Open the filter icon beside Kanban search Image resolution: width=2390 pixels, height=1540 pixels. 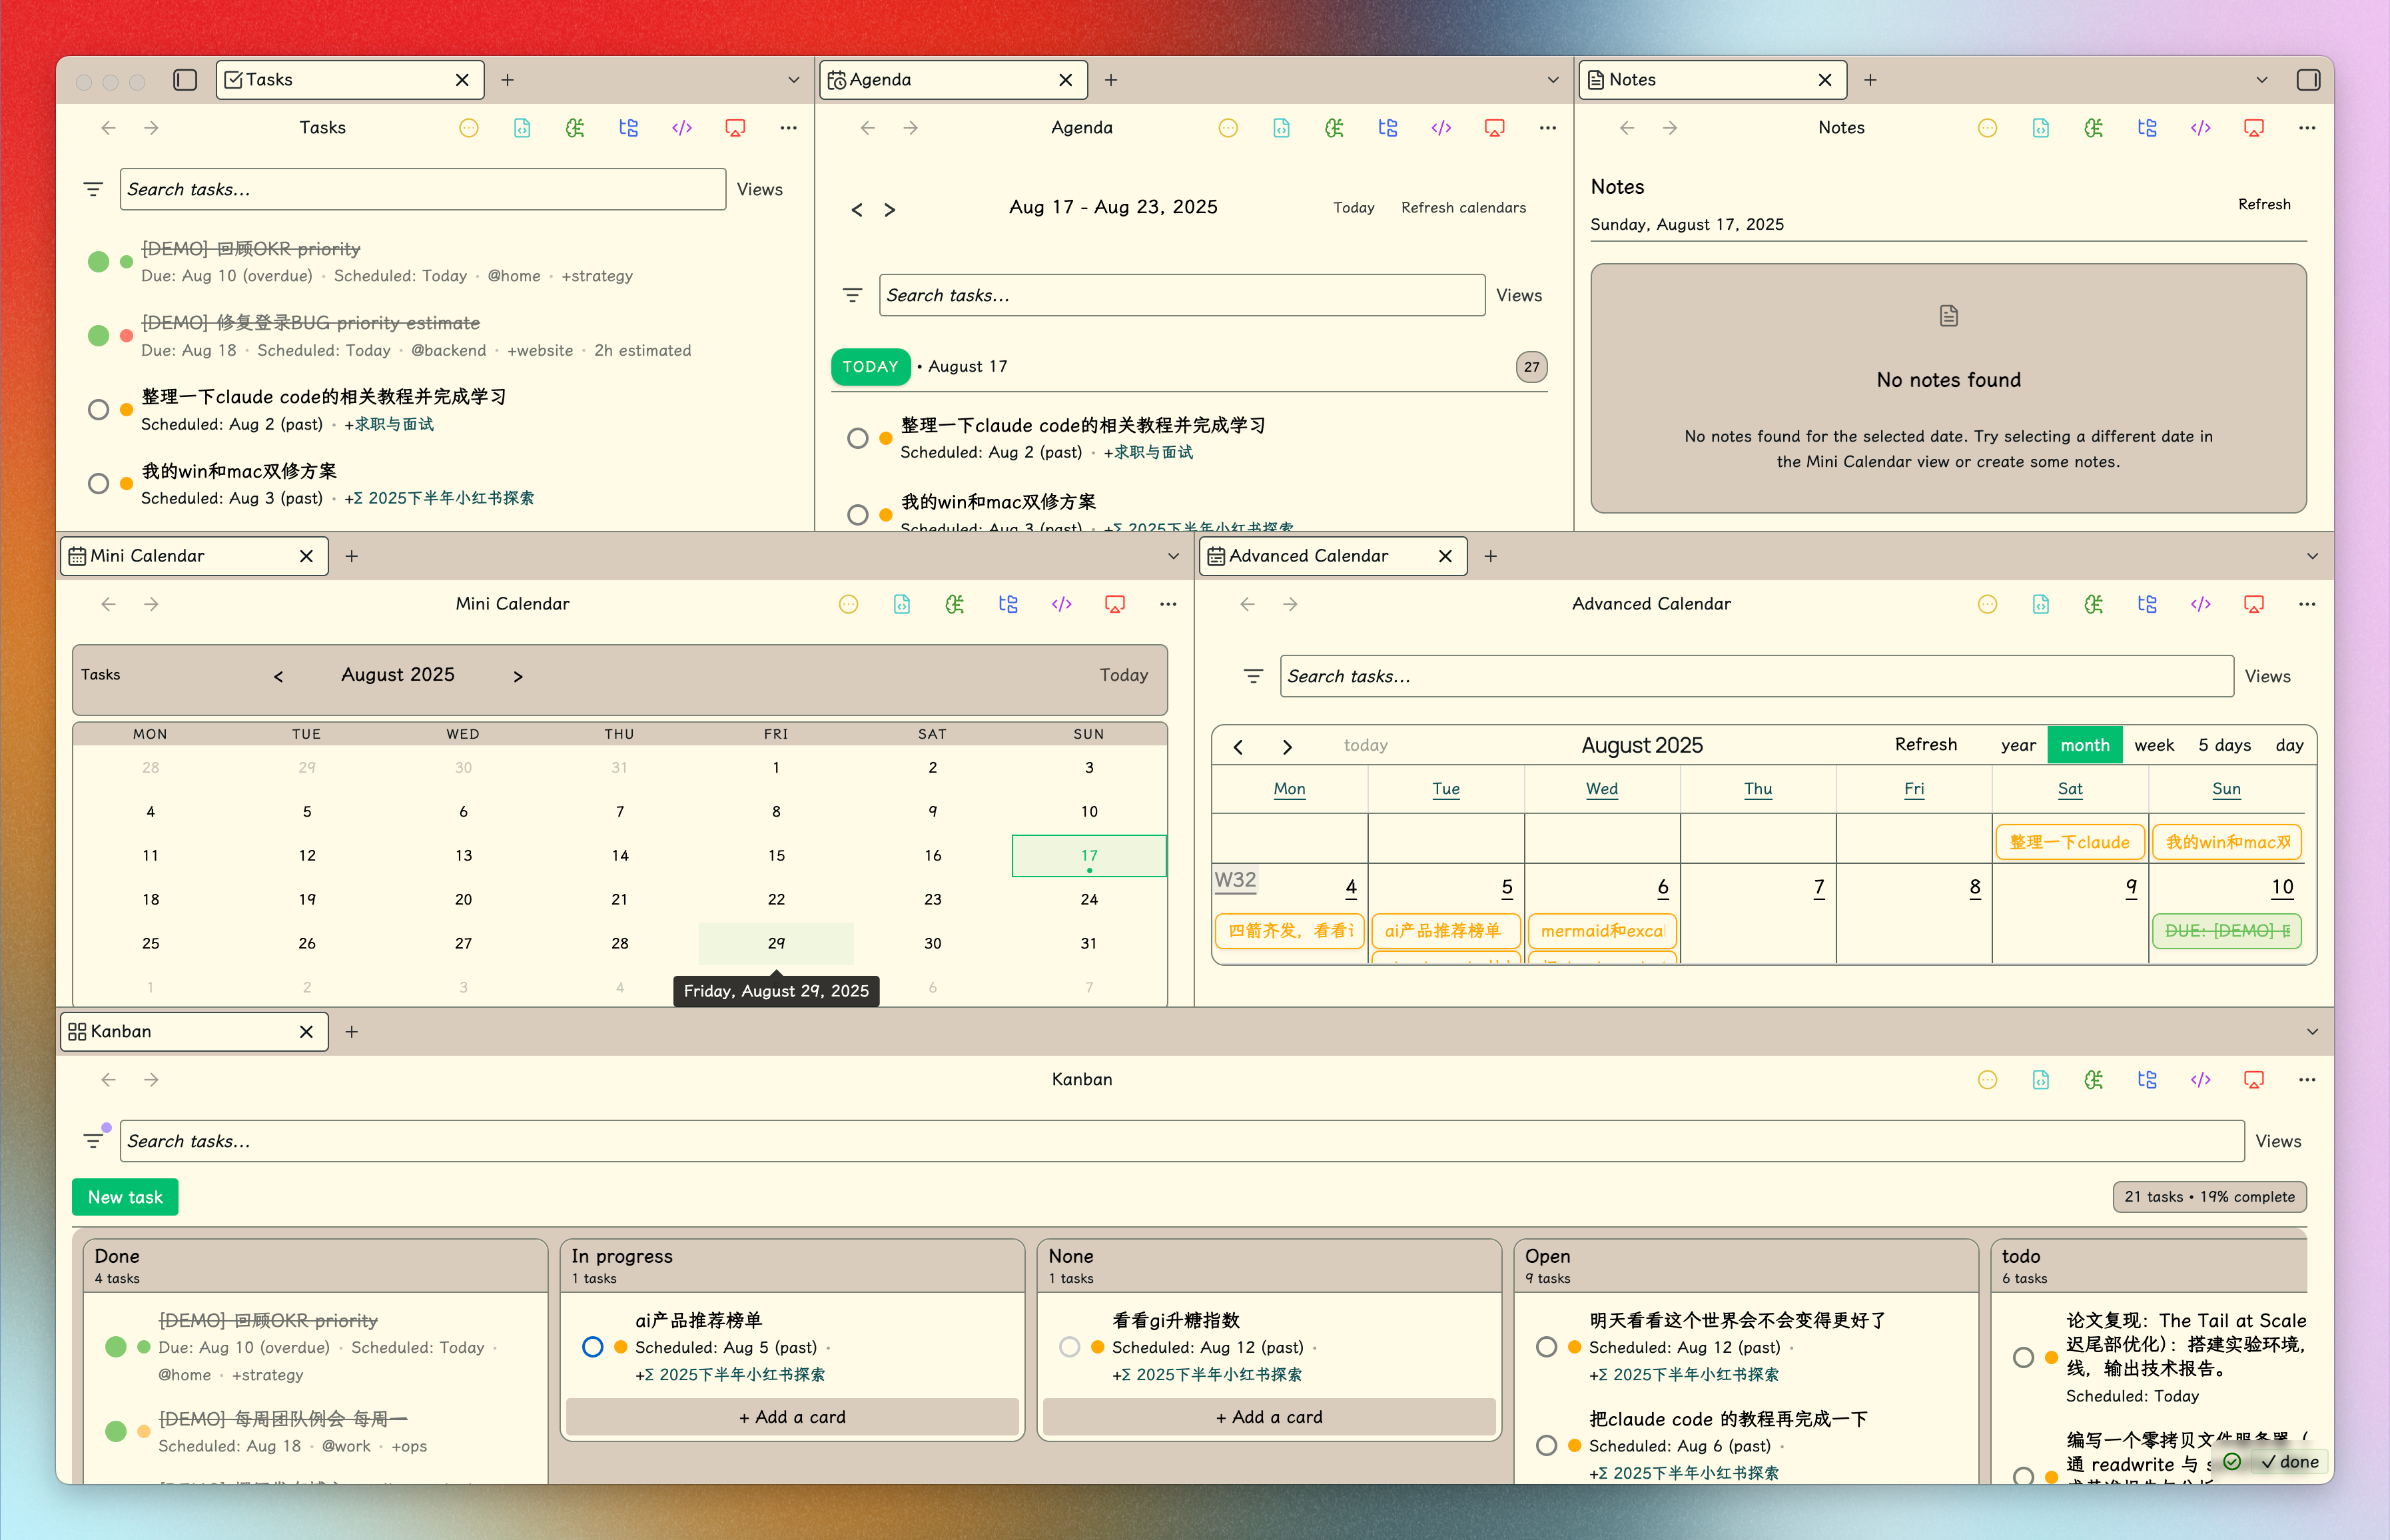(x=93, y=1141)
